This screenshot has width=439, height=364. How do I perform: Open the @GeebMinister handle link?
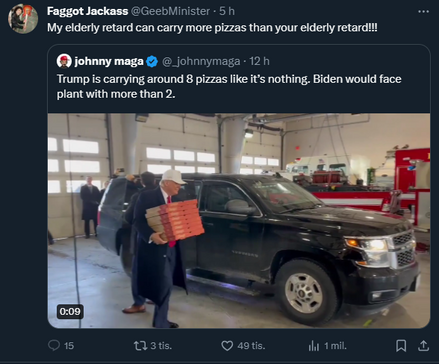click(170, 11)
